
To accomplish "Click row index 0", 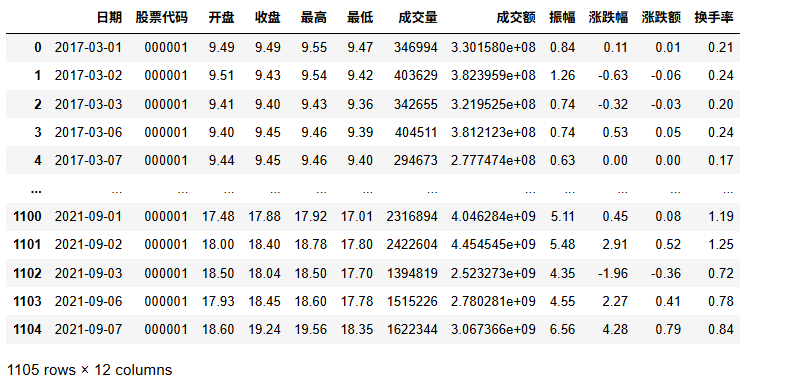I will pos(38,47).
